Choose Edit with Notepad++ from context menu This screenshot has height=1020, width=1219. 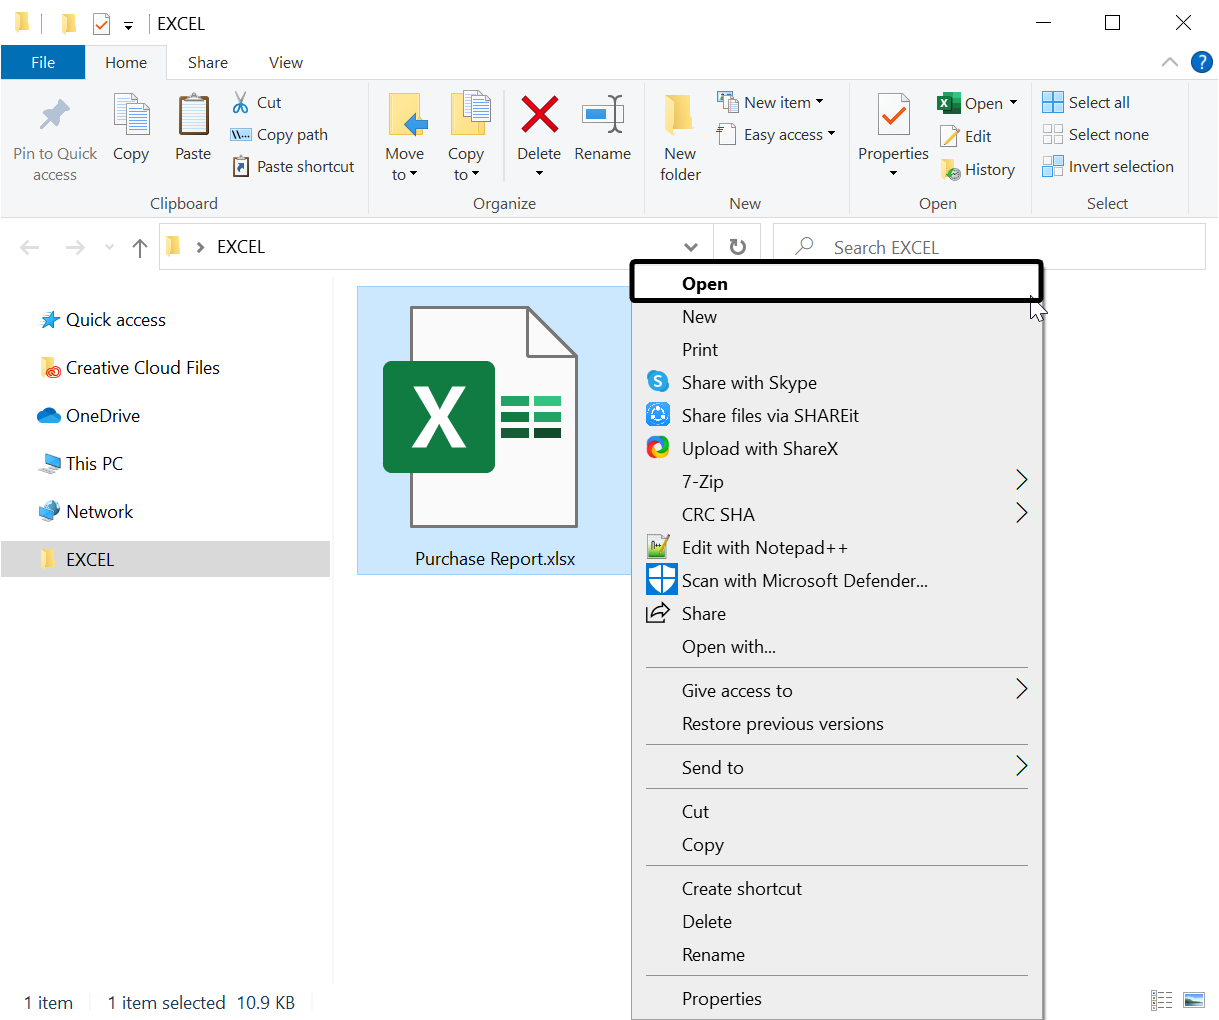click(764, 547)
